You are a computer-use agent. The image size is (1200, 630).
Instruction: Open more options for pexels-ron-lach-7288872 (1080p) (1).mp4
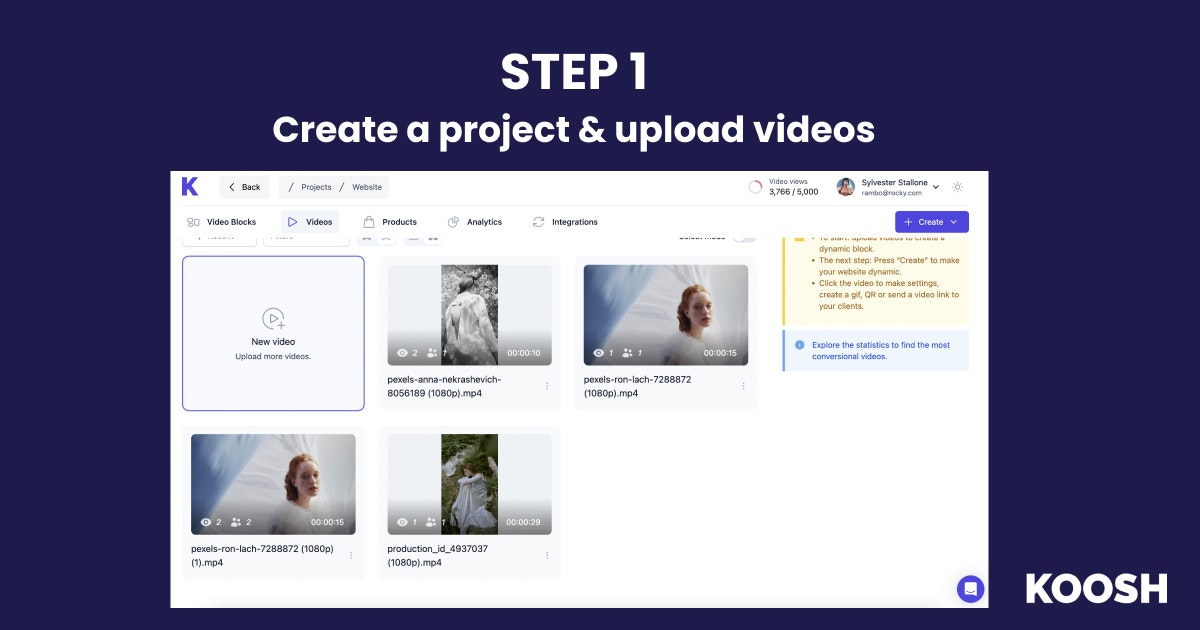pos(350,555)
